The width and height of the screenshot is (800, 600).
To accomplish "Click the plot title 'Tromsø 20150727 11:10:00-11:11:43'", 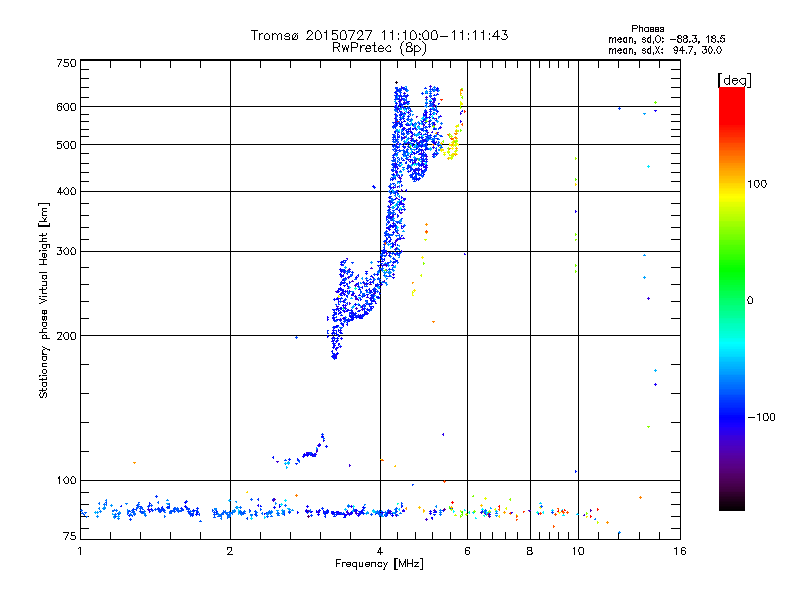I will (379, 35).
